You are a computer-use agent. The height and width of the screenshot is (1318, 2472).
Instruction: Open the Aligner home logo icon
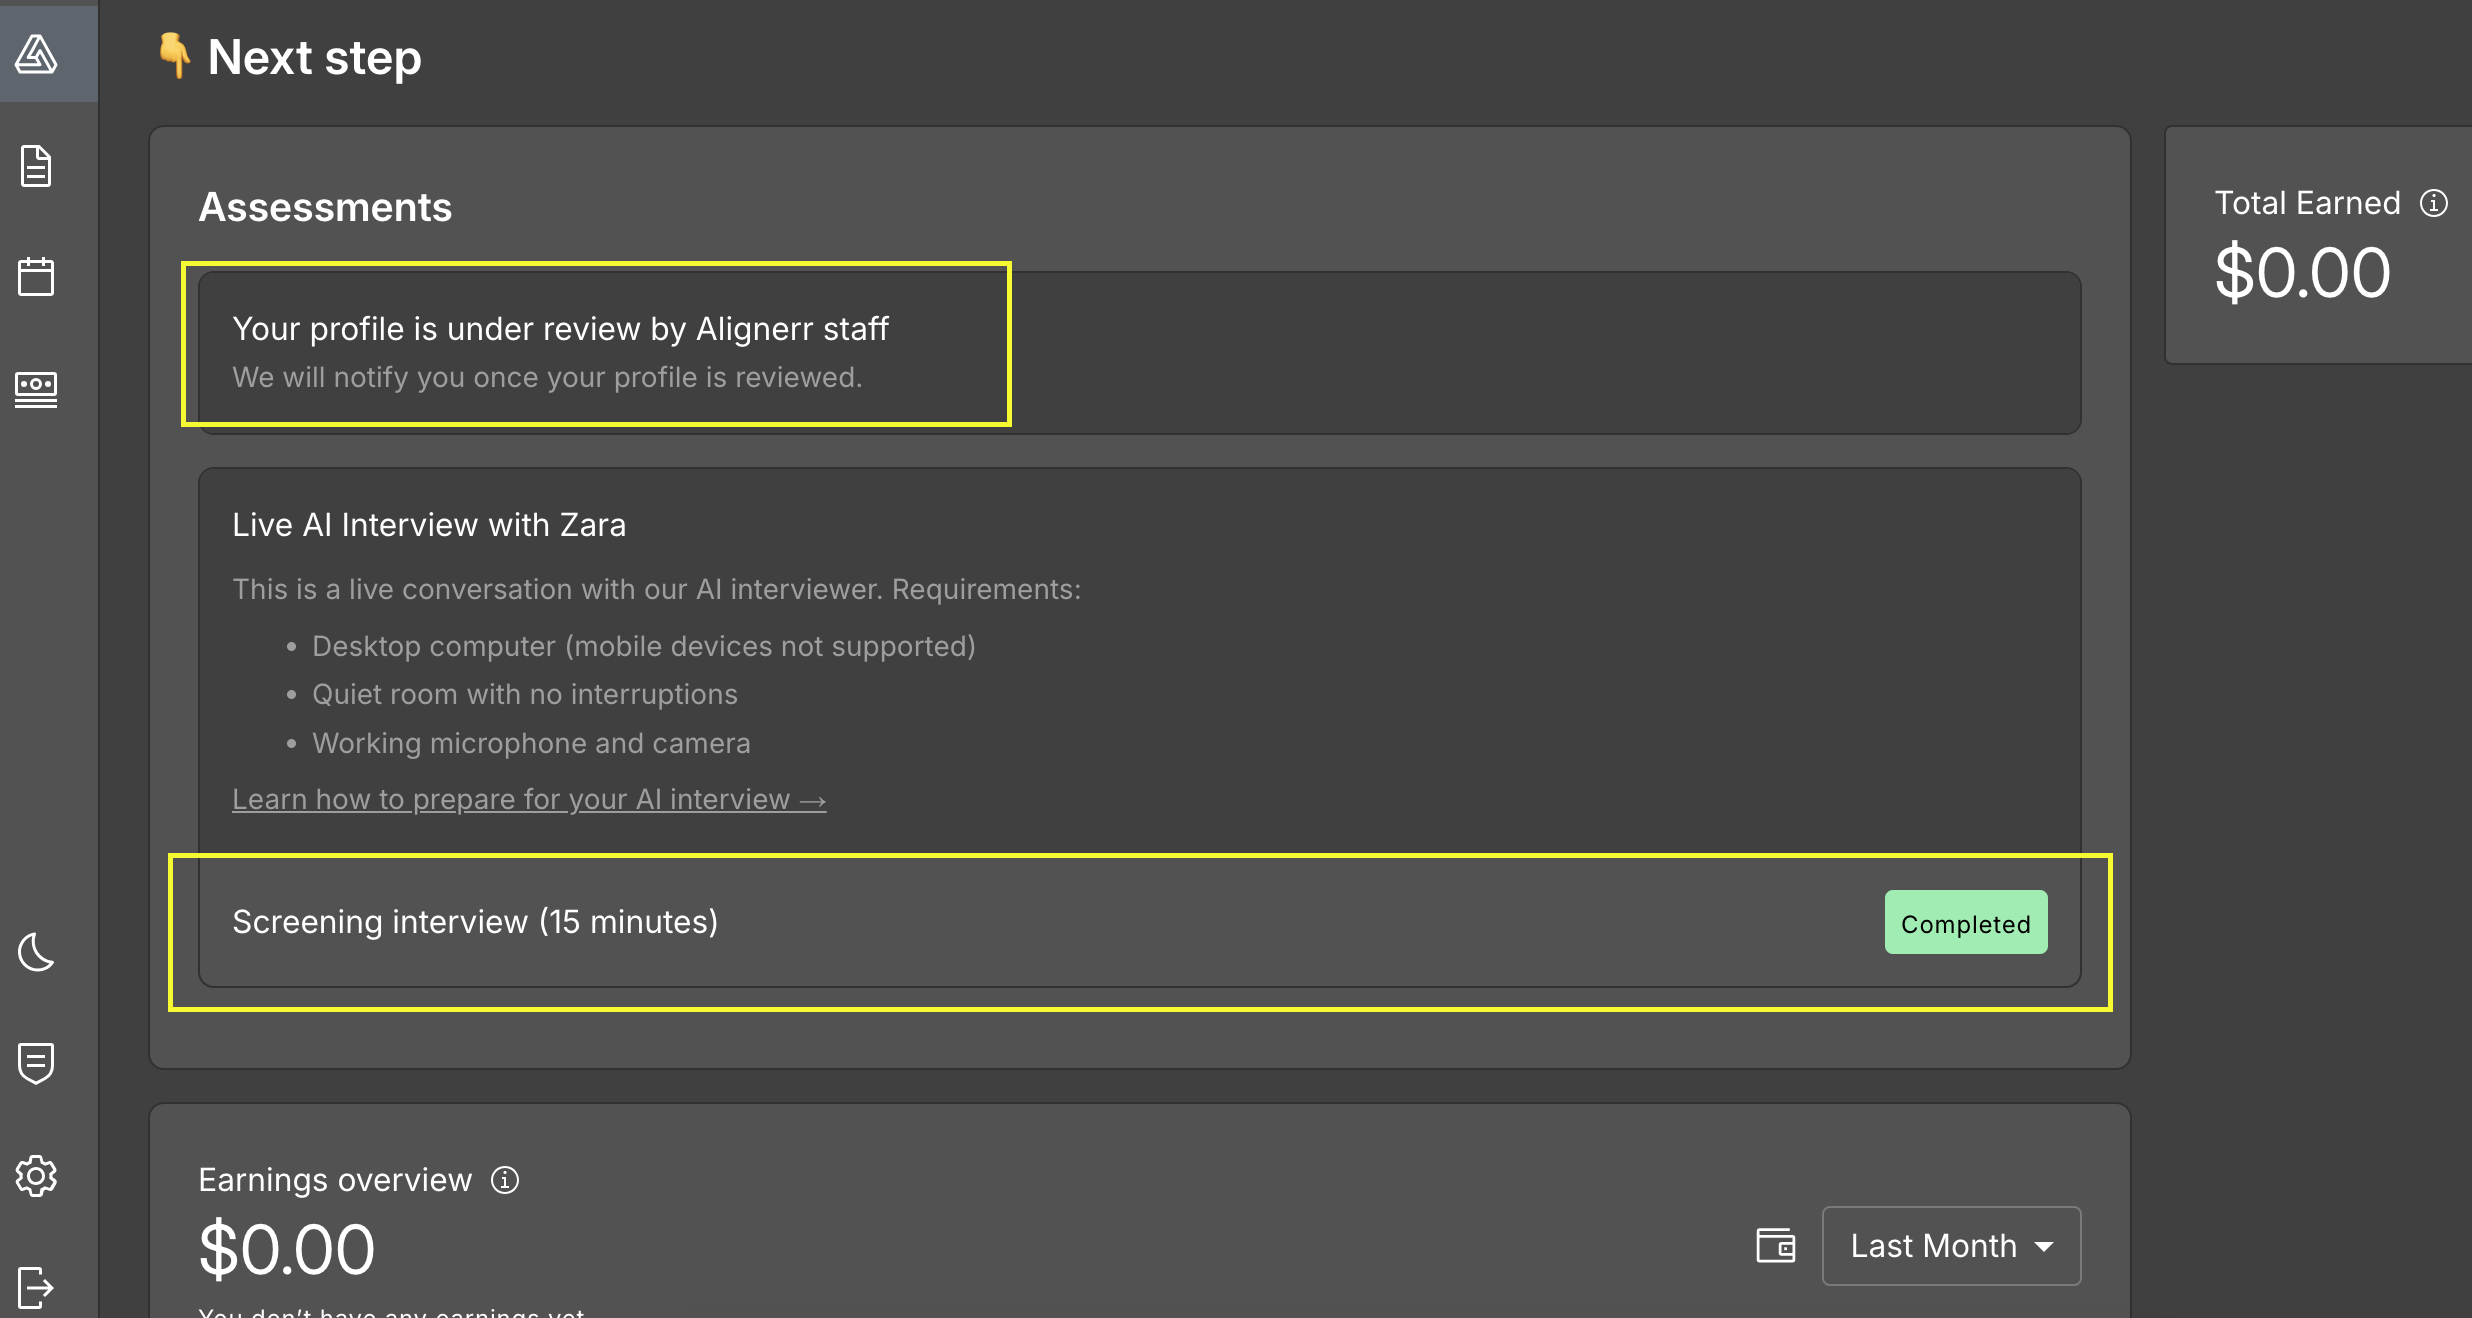tap(36, 54)
